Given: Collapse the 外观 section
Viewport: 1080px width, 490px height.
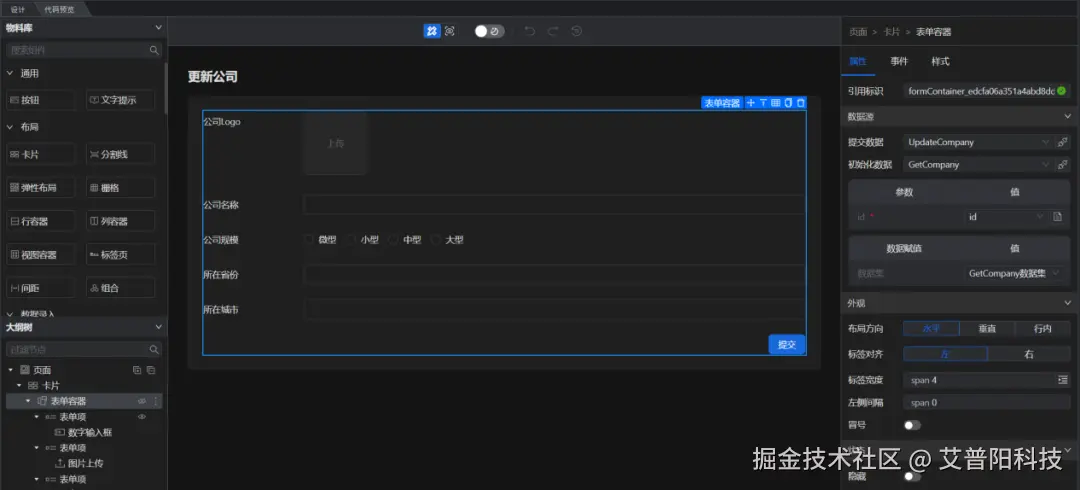Looking at the screenshot, I should (x=1068, y=303).
